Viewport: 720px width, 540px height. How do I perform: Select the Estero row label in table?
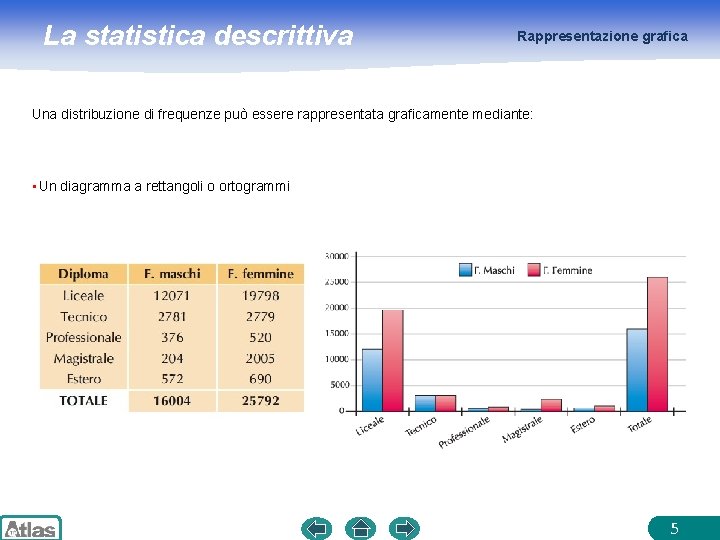[x=83, y=379]
